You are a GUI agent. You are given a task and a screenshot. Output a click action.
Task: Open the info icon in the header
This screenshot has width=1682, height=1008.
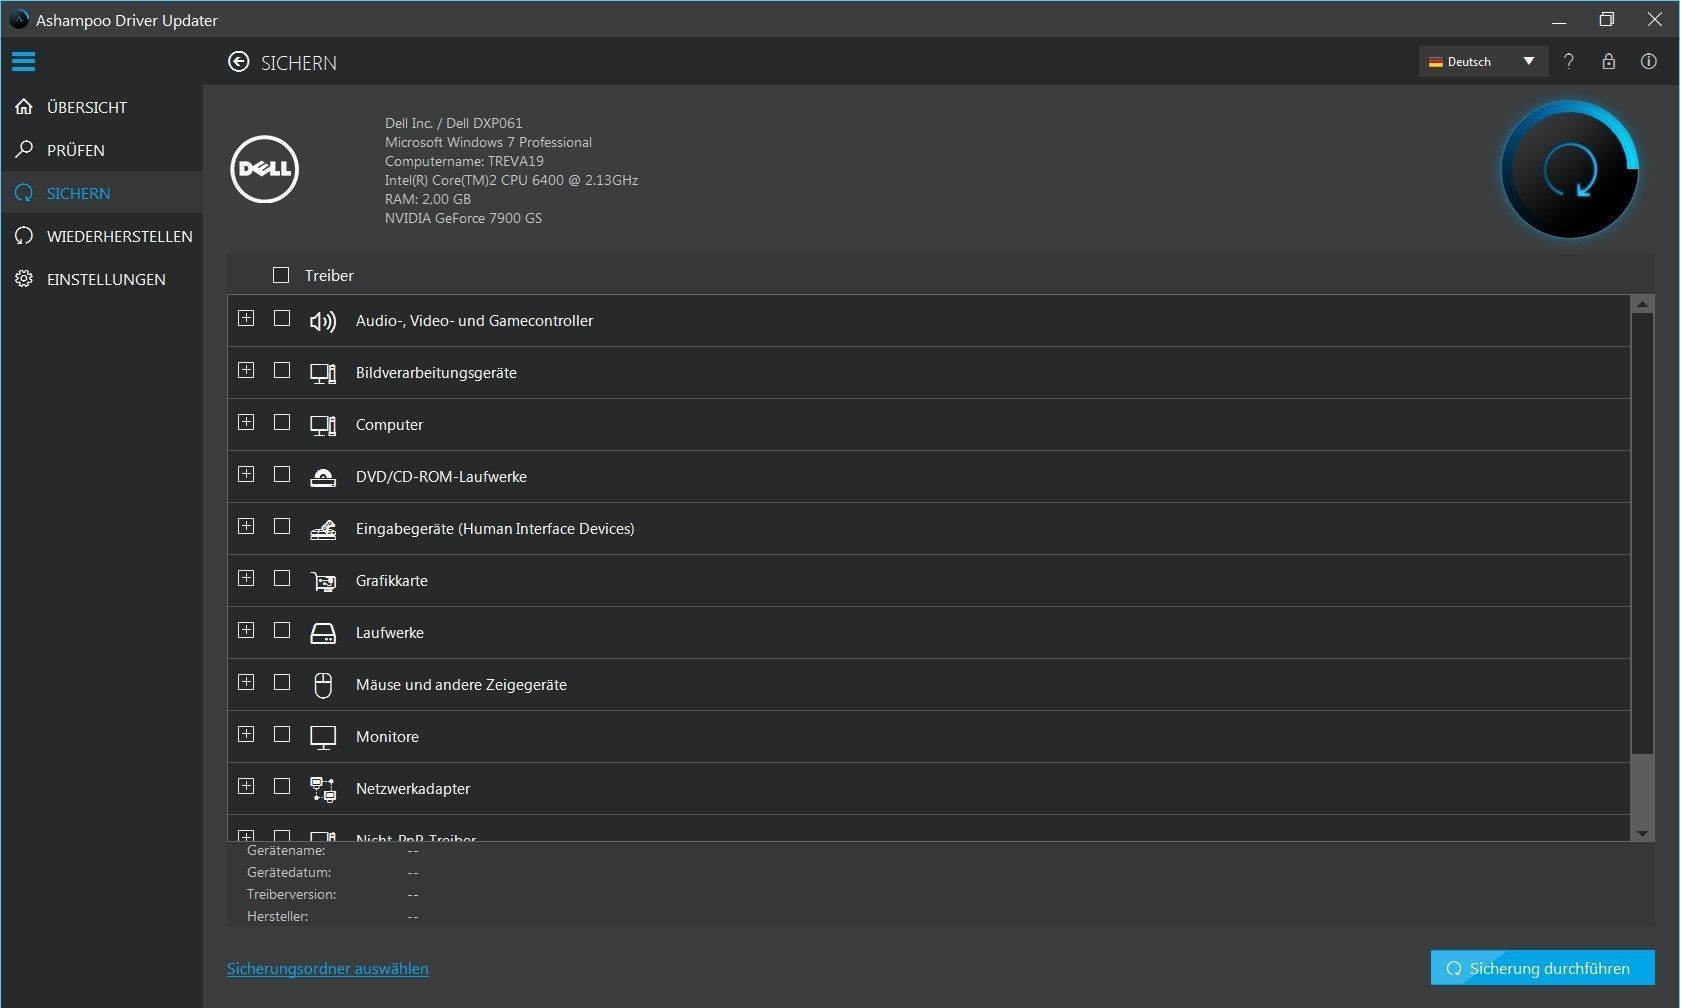click(1649, 62)
